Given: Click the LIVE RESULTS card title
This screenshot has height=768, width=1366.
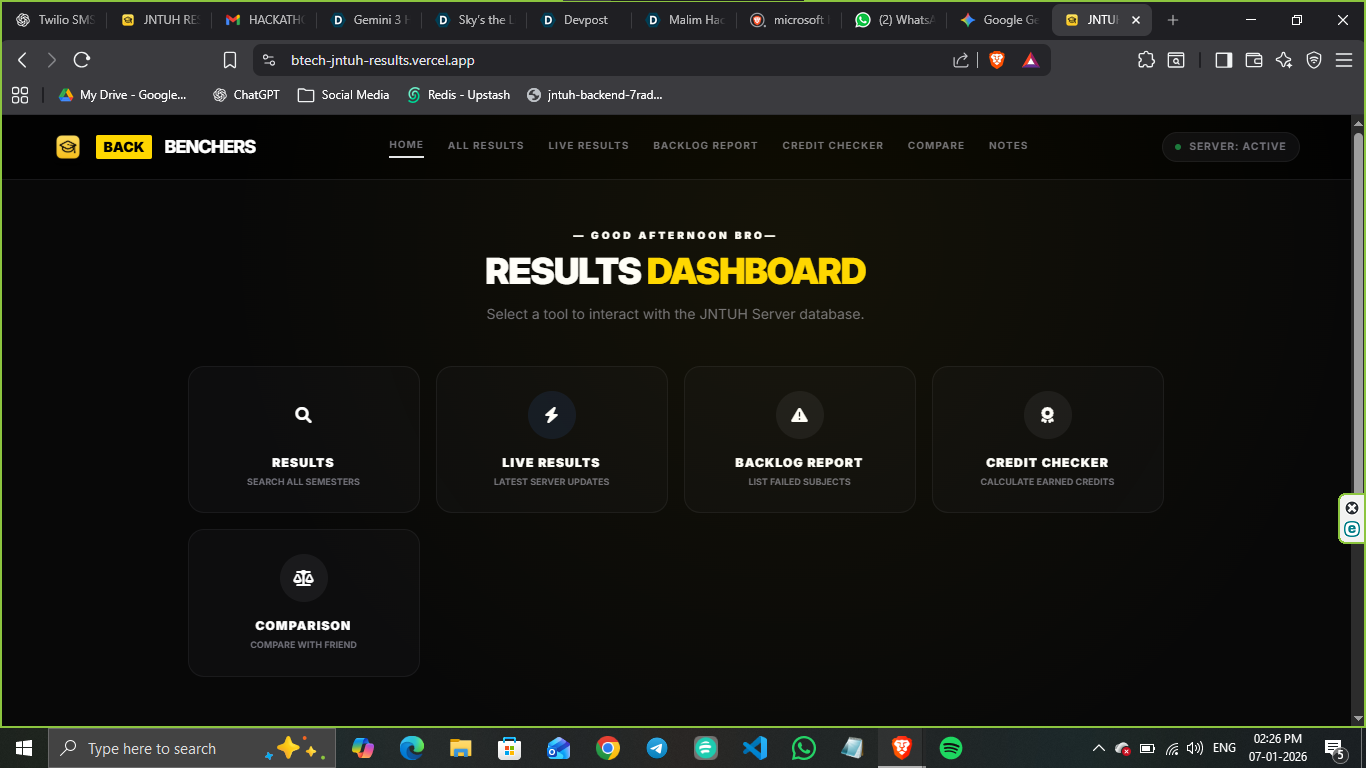Looking at the screenshot, I should tap(551, 463).
